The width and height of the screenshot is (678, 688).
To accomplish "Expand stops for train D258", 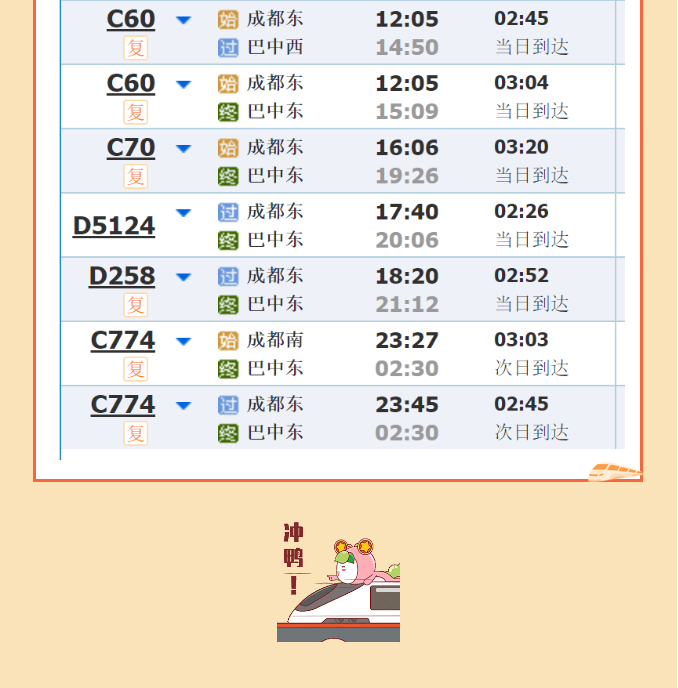I will pyautogui.click(x=183, y=277).
